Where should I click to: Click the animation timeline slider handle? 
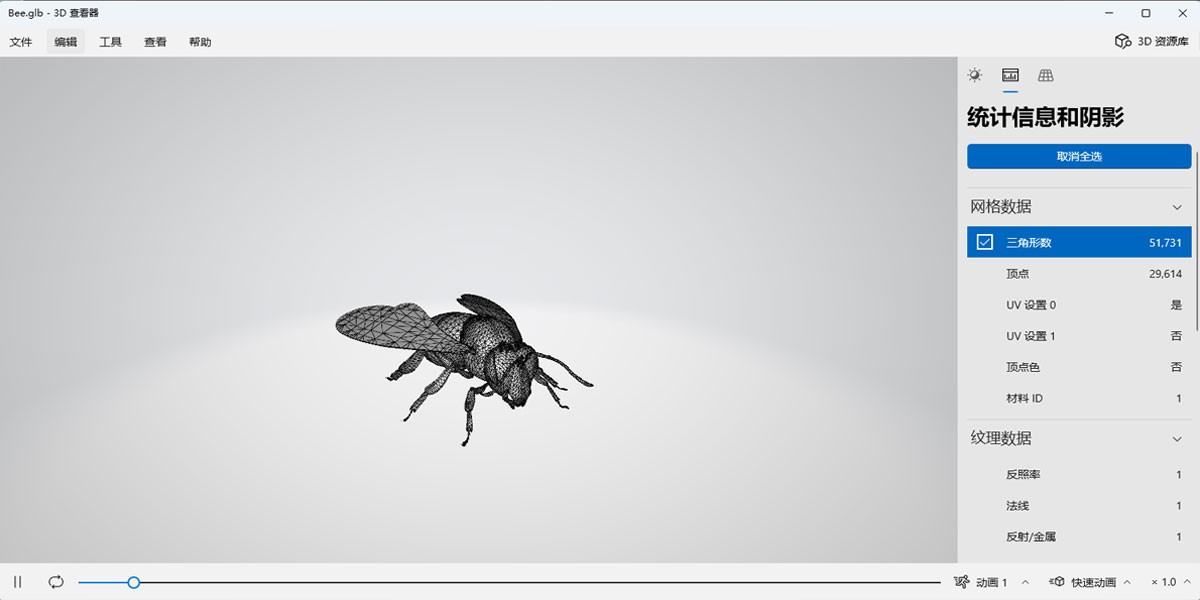[133, 582]
